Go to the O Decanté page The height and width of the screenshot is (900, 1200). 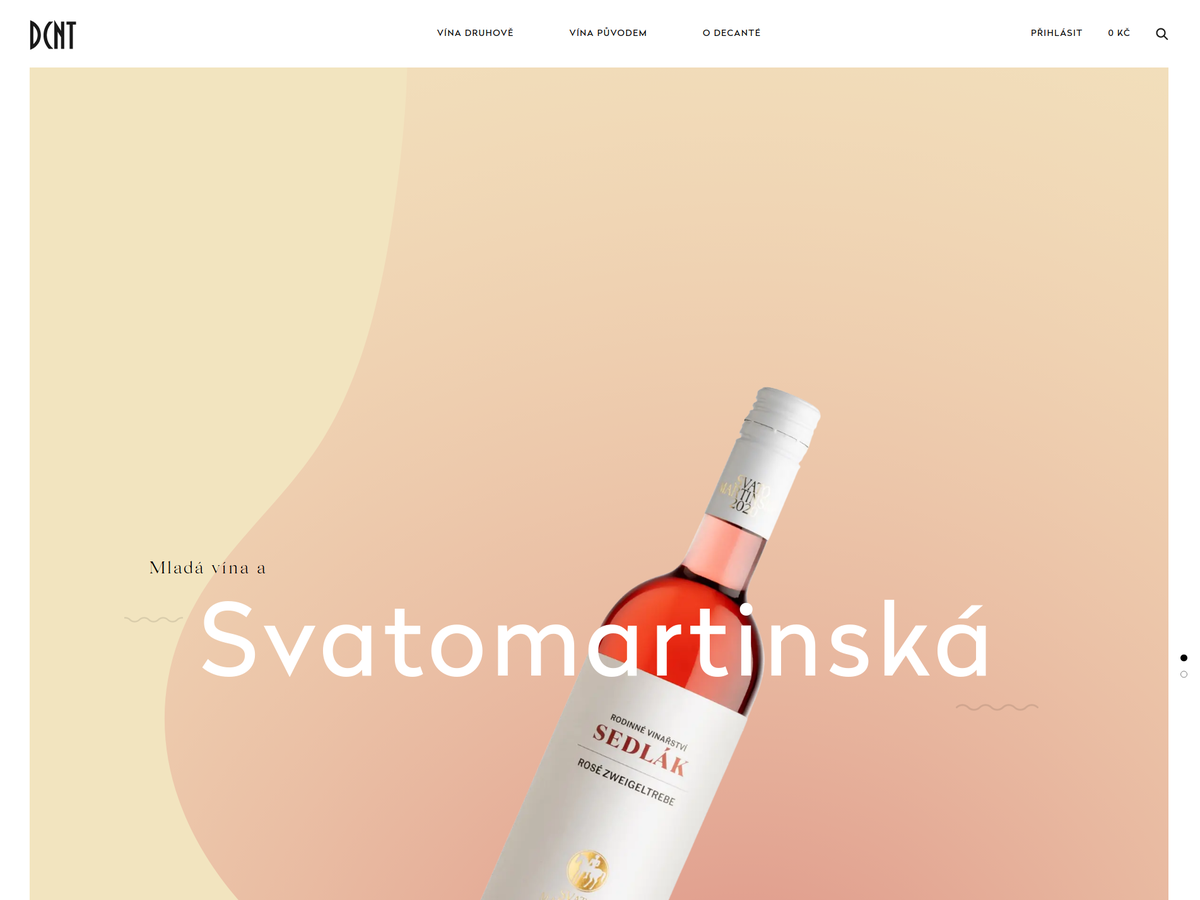click(731, 33)
